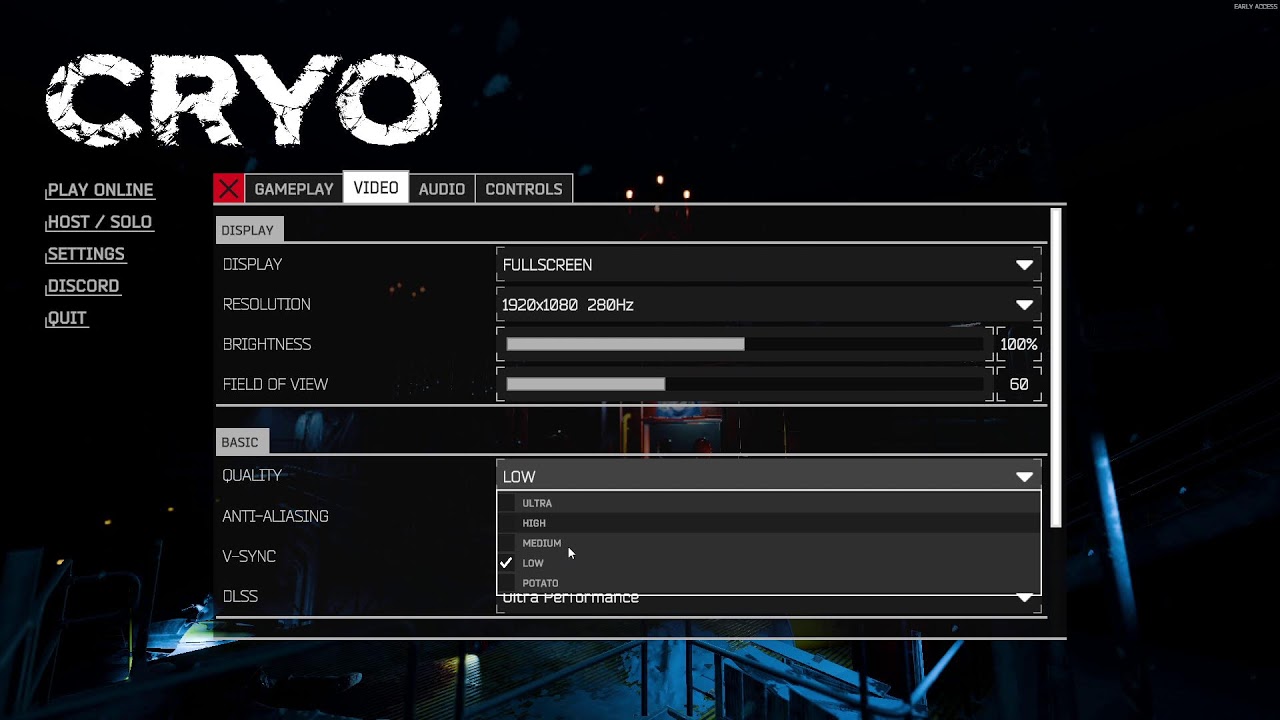Choose HIGH quality option
Screen dimensions: 1280x720
coord(769,523)
